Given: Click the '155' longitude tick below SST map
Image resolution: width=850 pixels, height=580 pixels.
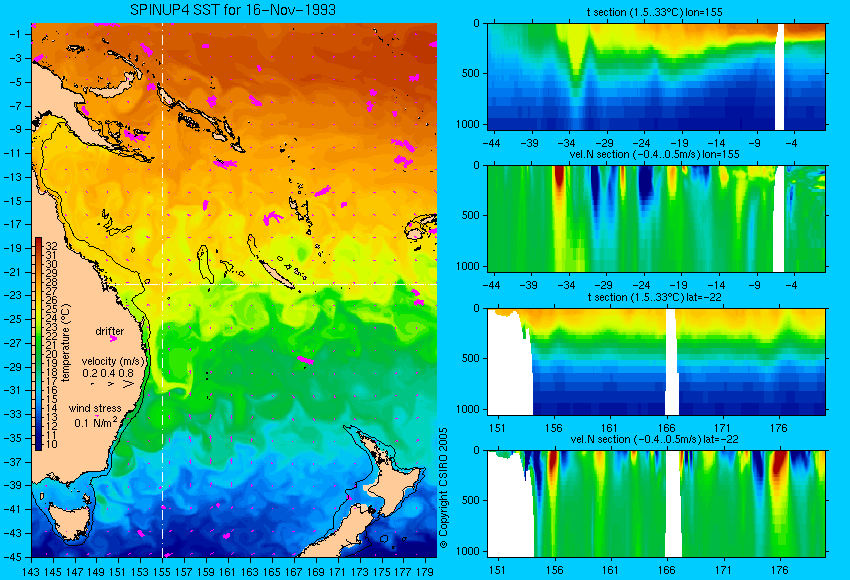Looking at the screenshot, I should click(x=162, y=571).
